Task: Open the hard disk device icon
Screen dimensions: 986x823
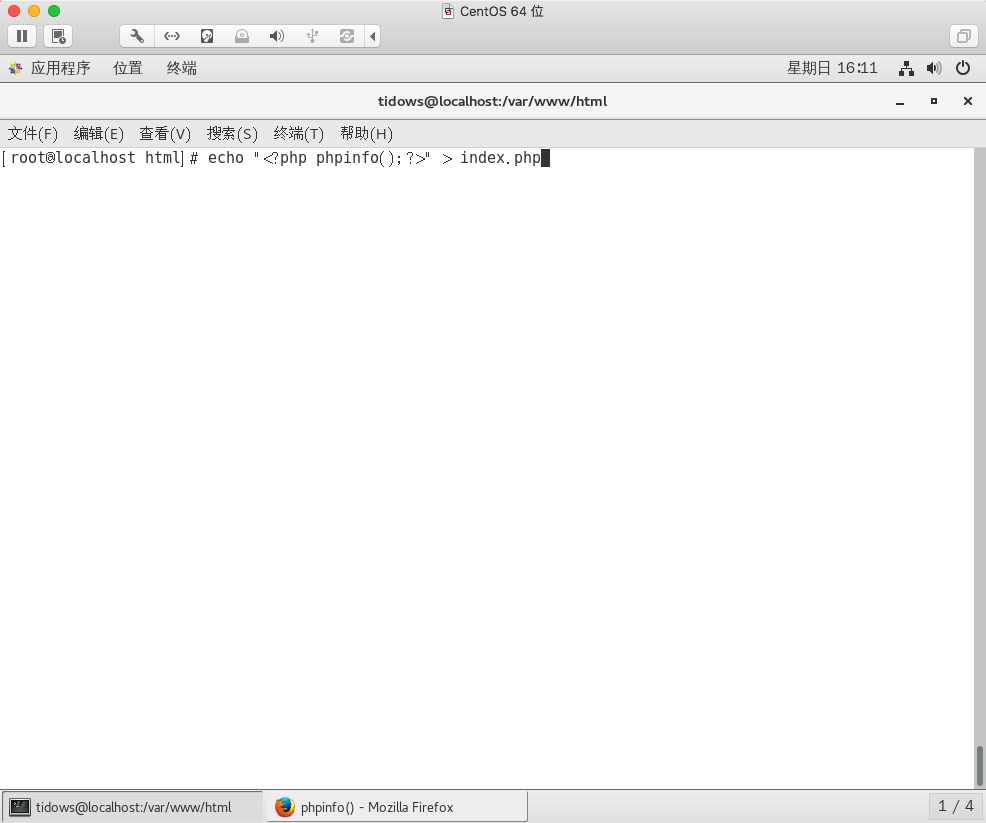Action: [x=207, y=36]
